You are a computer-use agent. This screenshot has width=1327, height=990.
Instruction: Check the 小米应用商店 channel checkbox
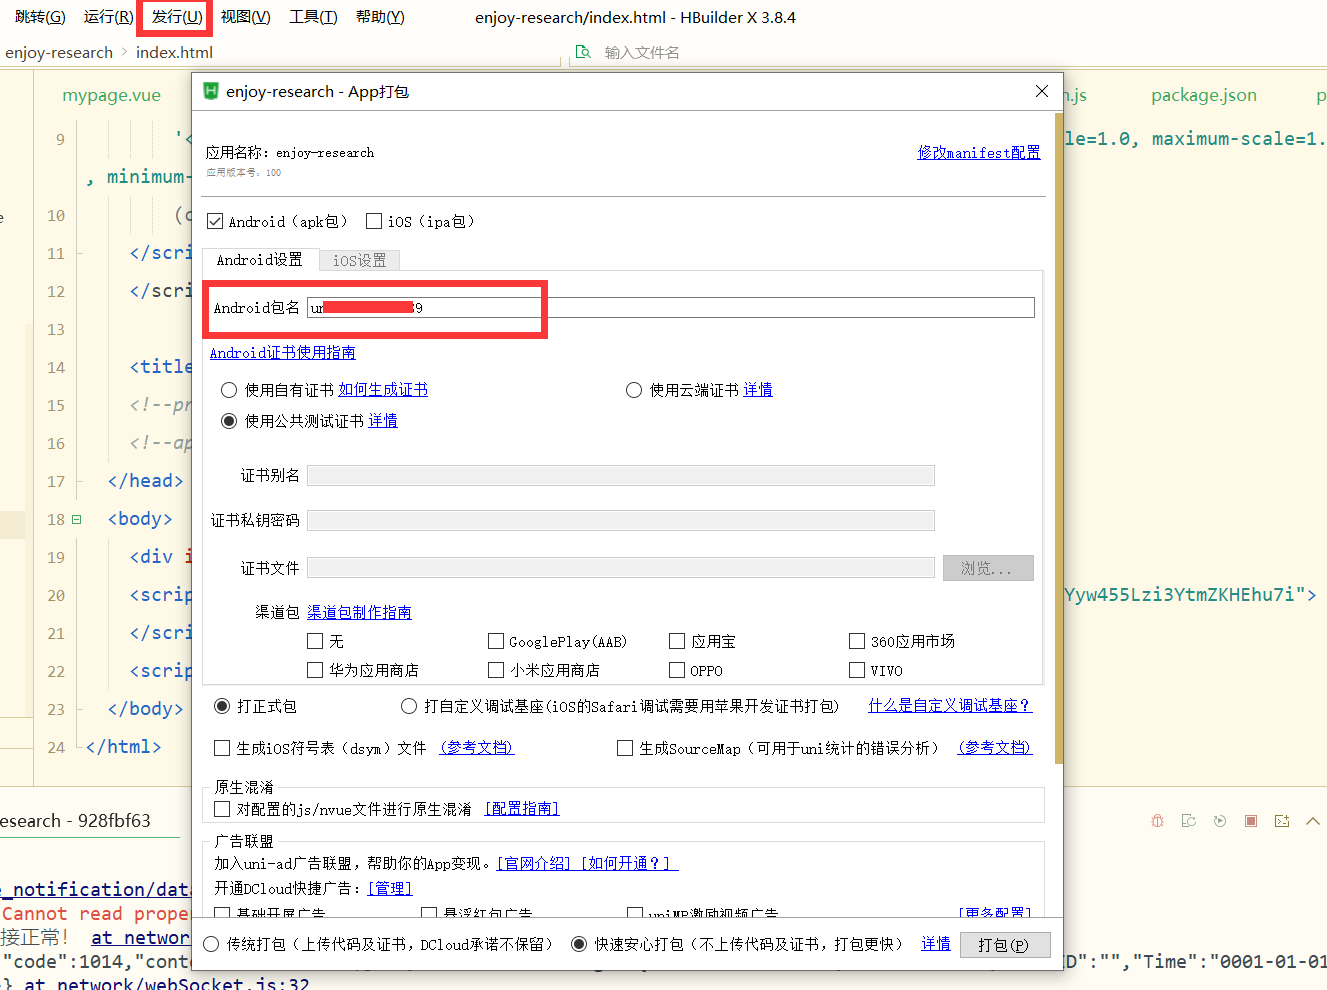(496, 670)
